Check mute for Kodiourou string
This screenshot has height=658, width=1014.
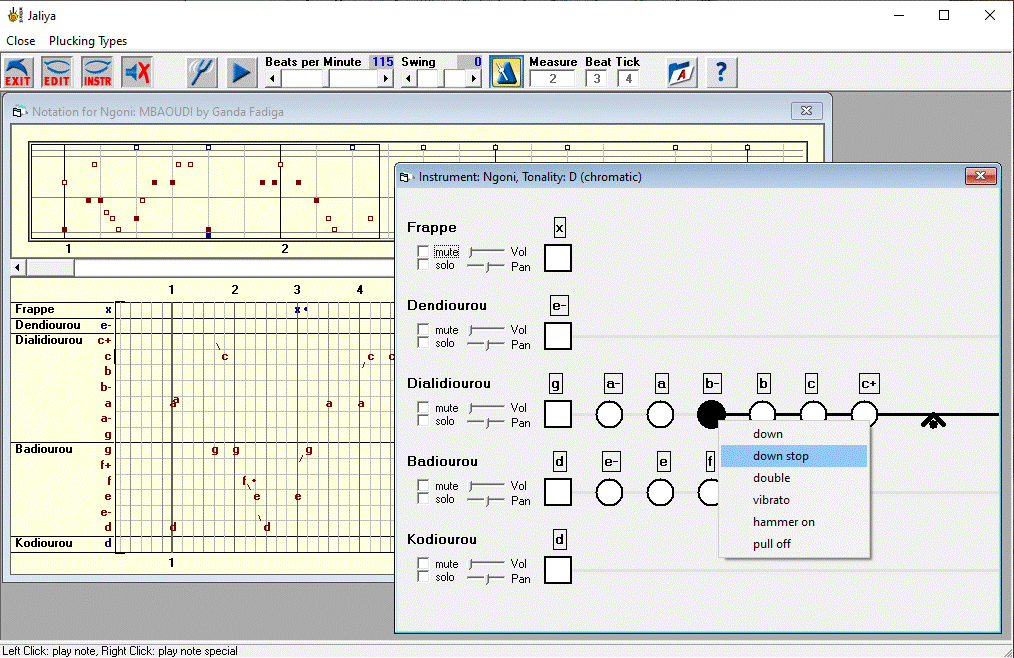tap(423, 564)
